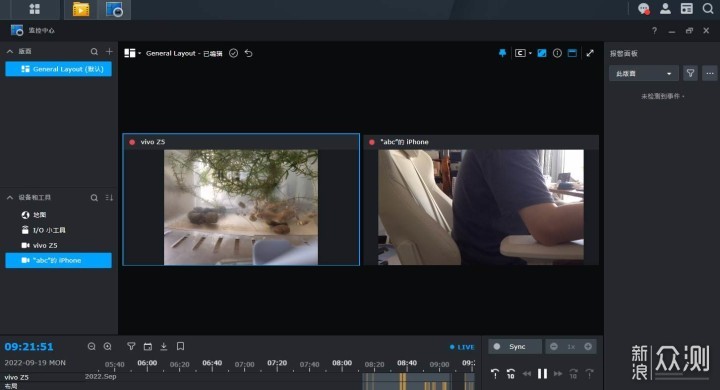Screen dimensions: 720x390
Task: Click the 08:40 mark on the timeline
Action: 407,363
